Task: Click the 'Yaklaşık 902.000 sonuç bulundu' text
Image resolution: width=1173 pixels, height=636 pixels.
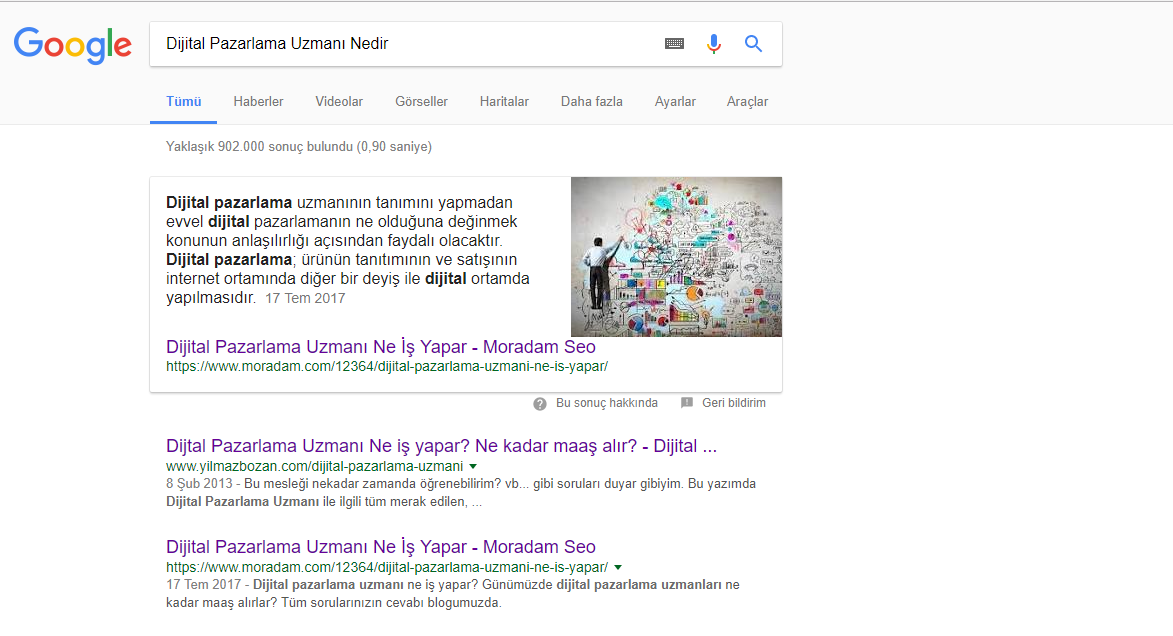Action: (x=298, y=147)
